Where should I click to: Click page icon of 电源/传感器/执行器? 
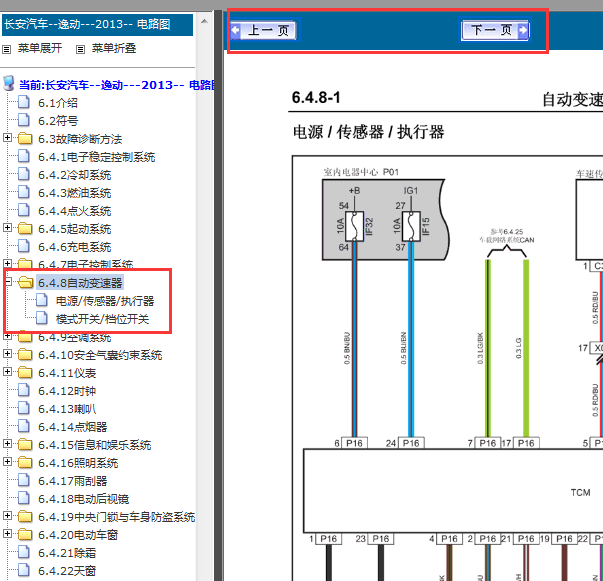(x=42, y=300)
